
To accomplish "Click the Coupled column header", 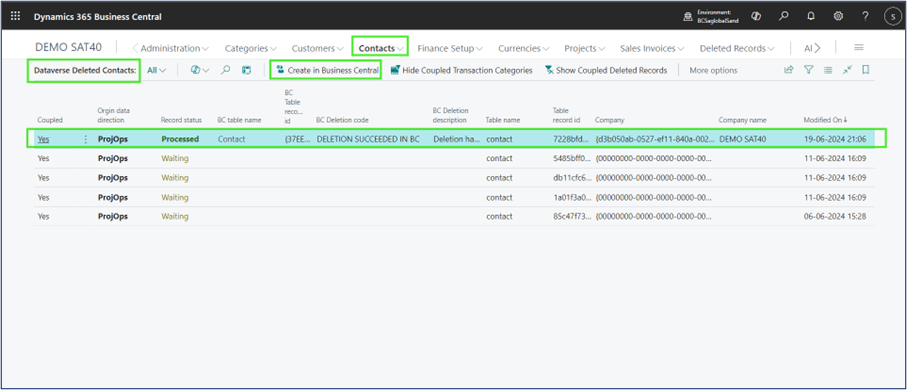I will pos(50,120).
